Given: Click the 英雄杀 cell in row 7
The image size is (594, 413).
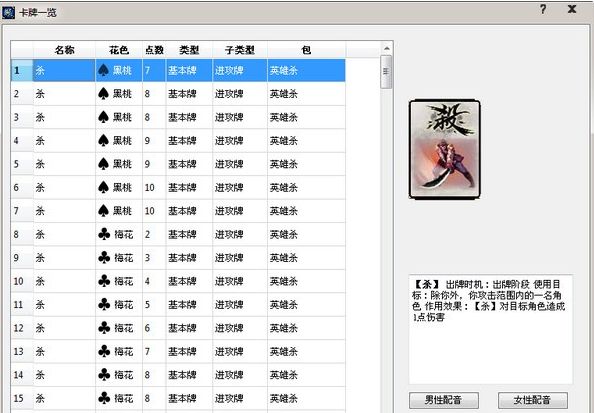Looking at the screenshot, I should pos(306,211).
